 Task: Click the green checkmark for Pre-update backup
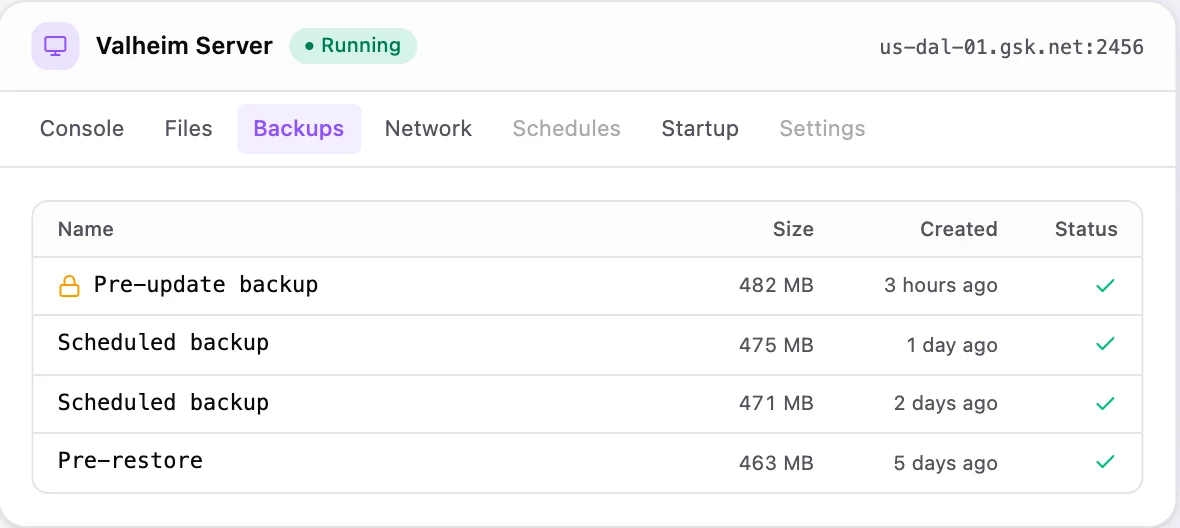click(1105, 286)
